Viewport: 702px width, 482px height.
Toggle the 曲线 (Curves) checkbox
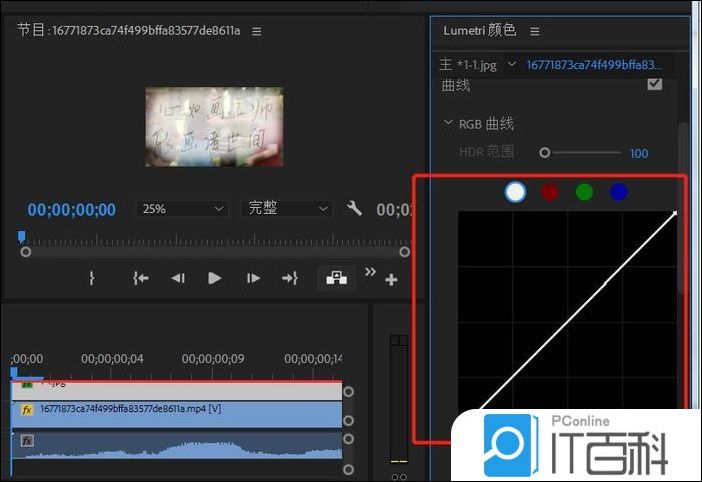(655, 84)
